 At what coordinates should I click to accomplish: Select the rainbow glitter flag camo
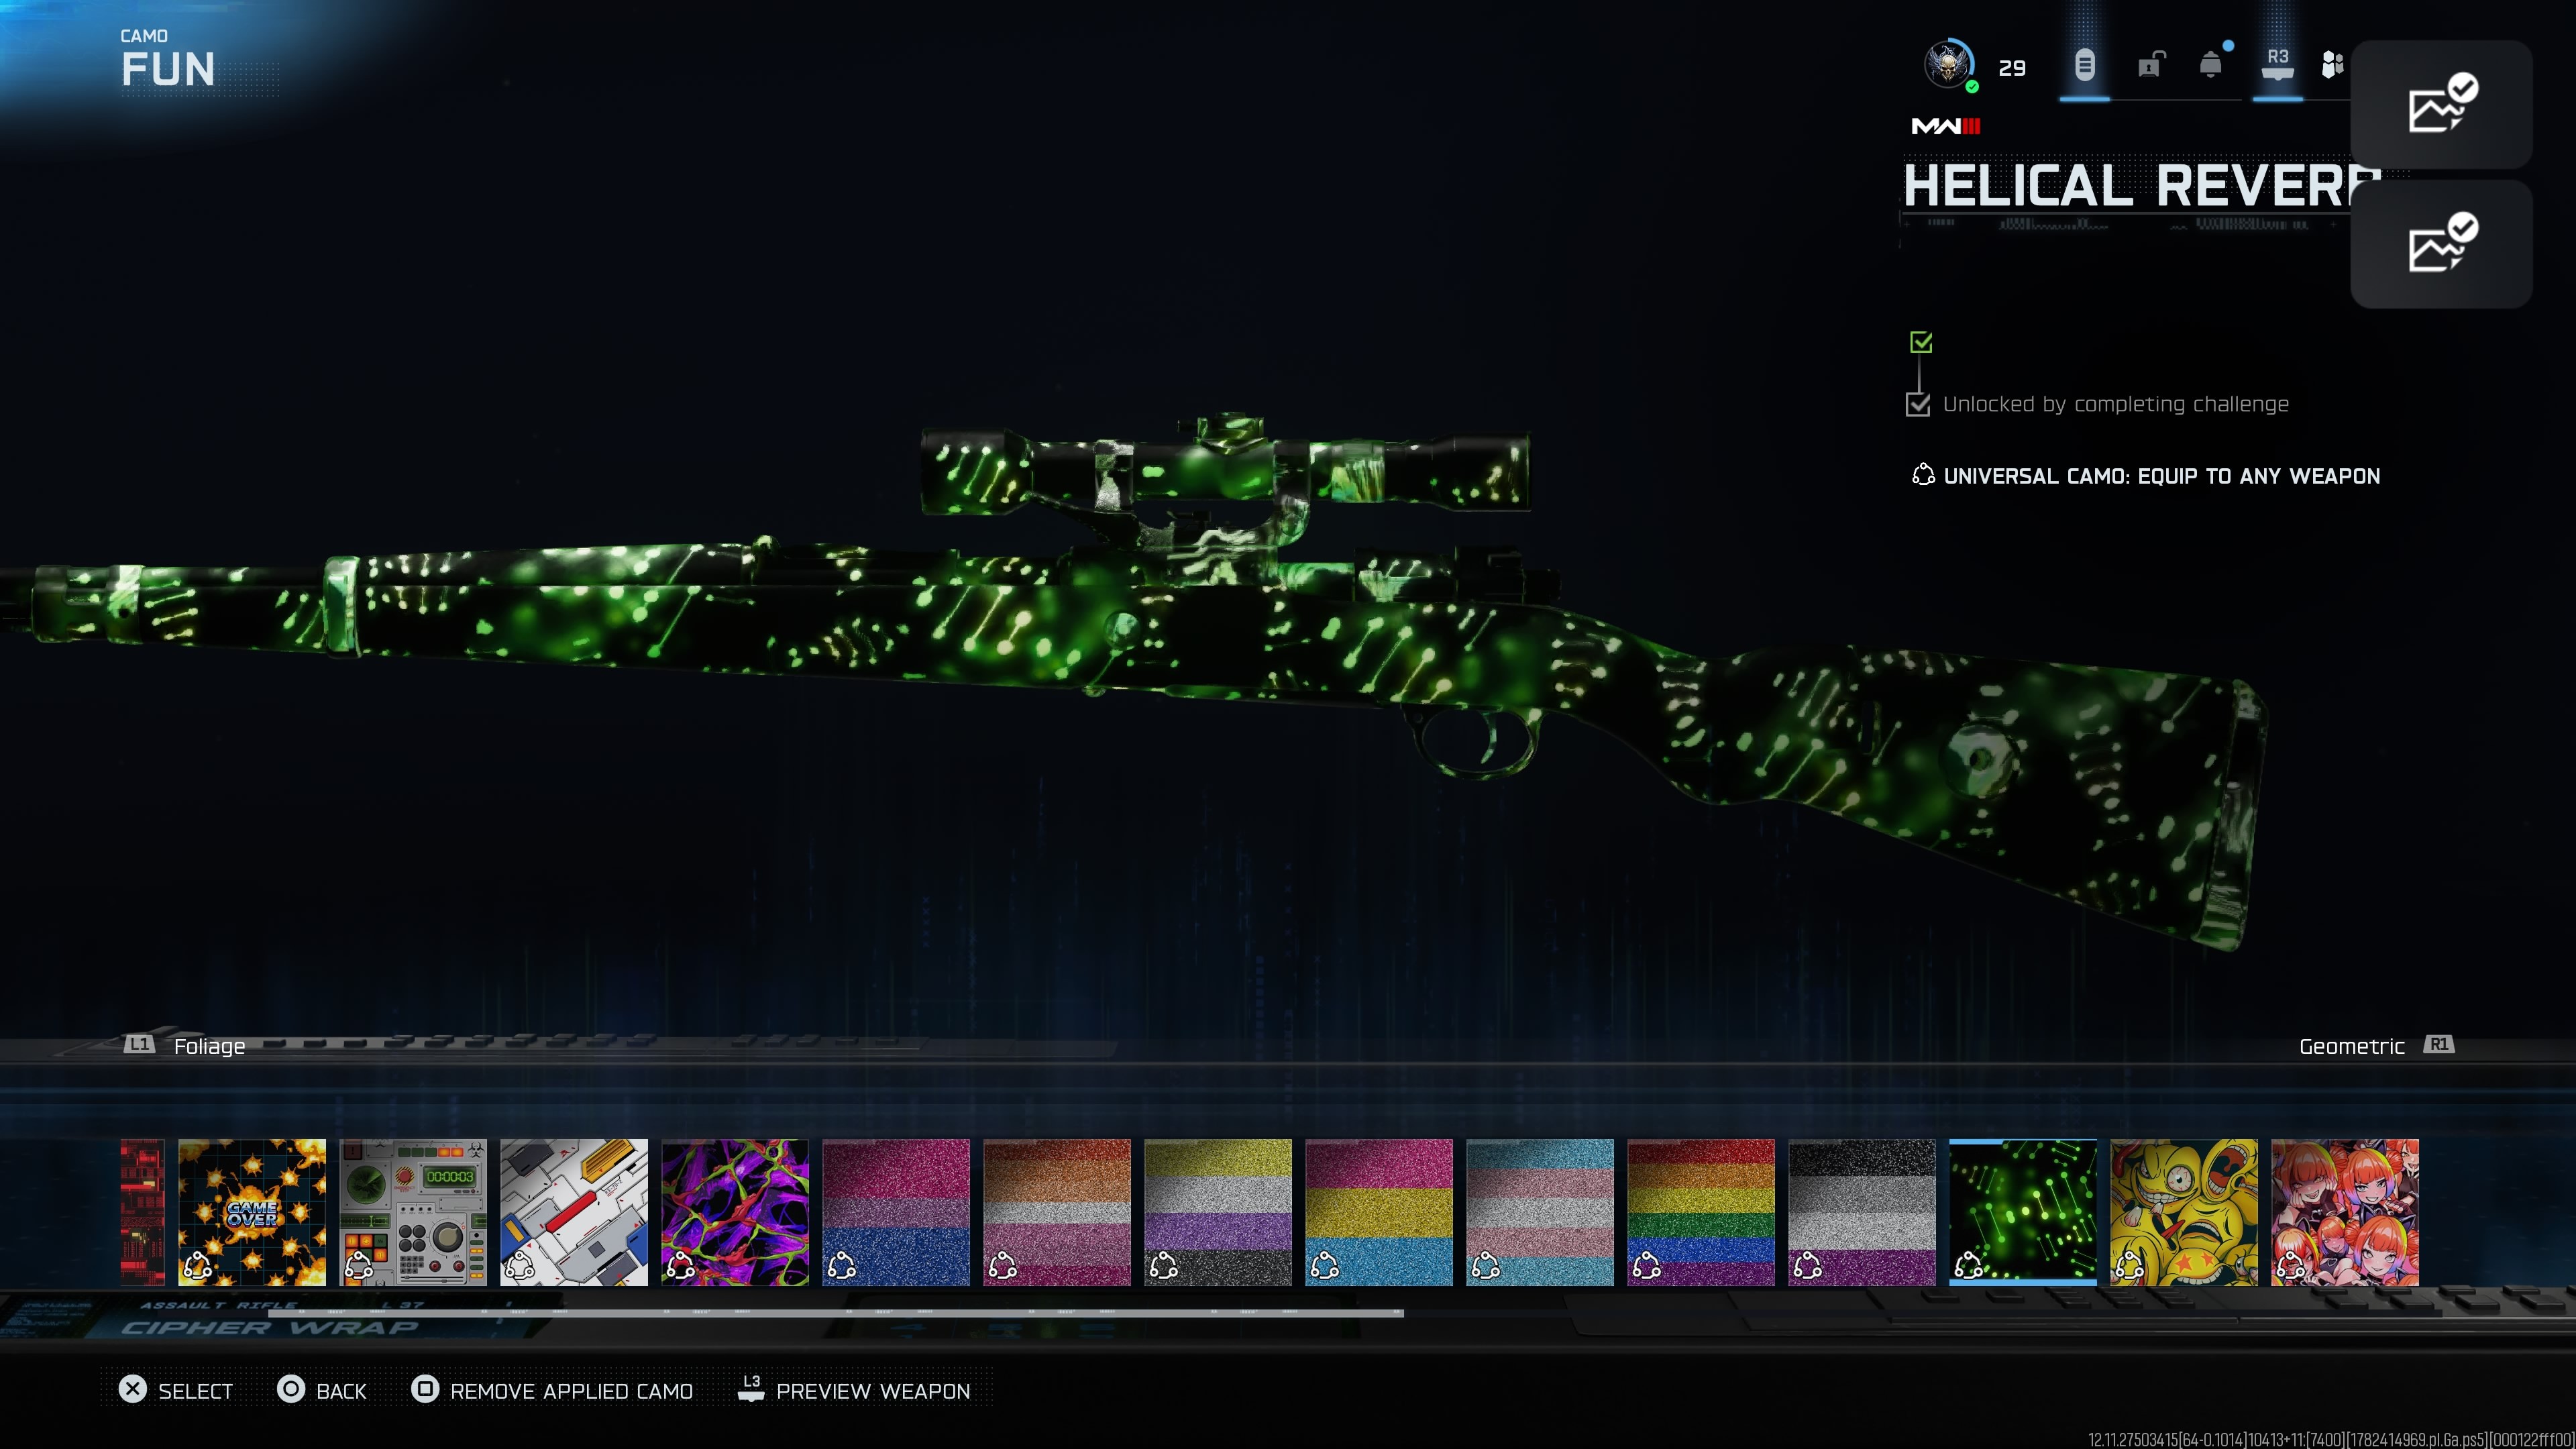(x=1701, y=1212)
